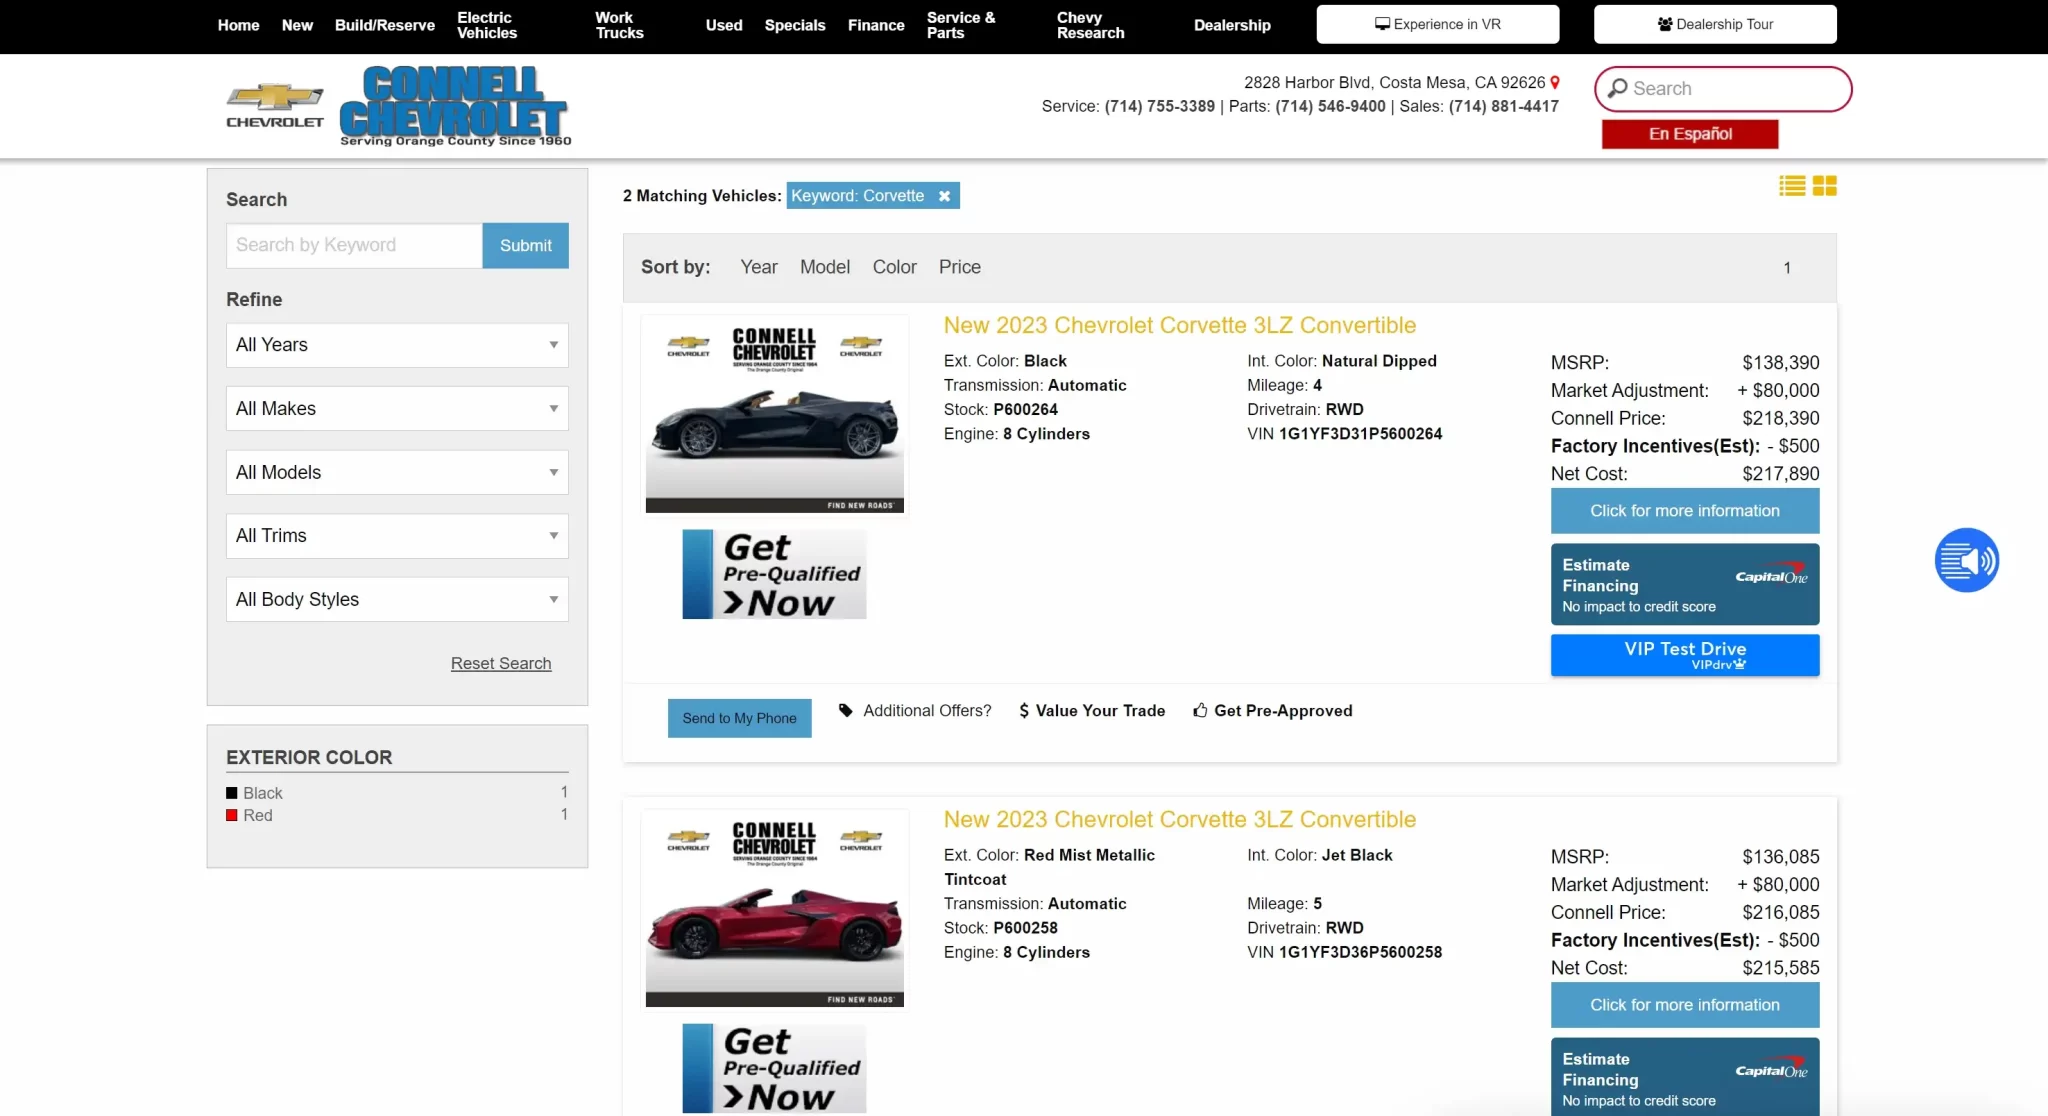Click Reset Search link
Viewport: 2048px width, 1116px height.
click(501, 663)
